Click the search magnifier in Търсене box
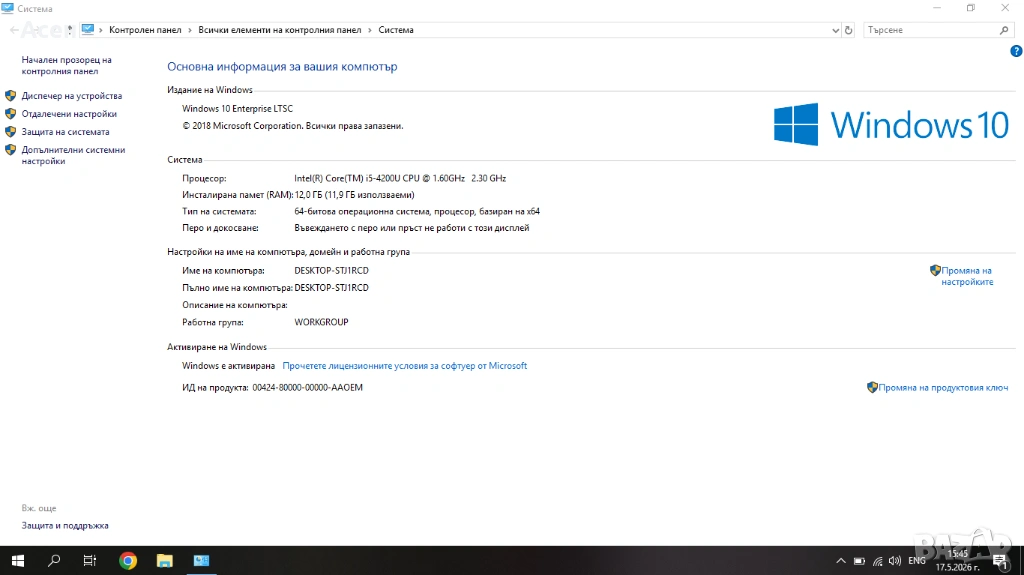 coord(1004,30)
